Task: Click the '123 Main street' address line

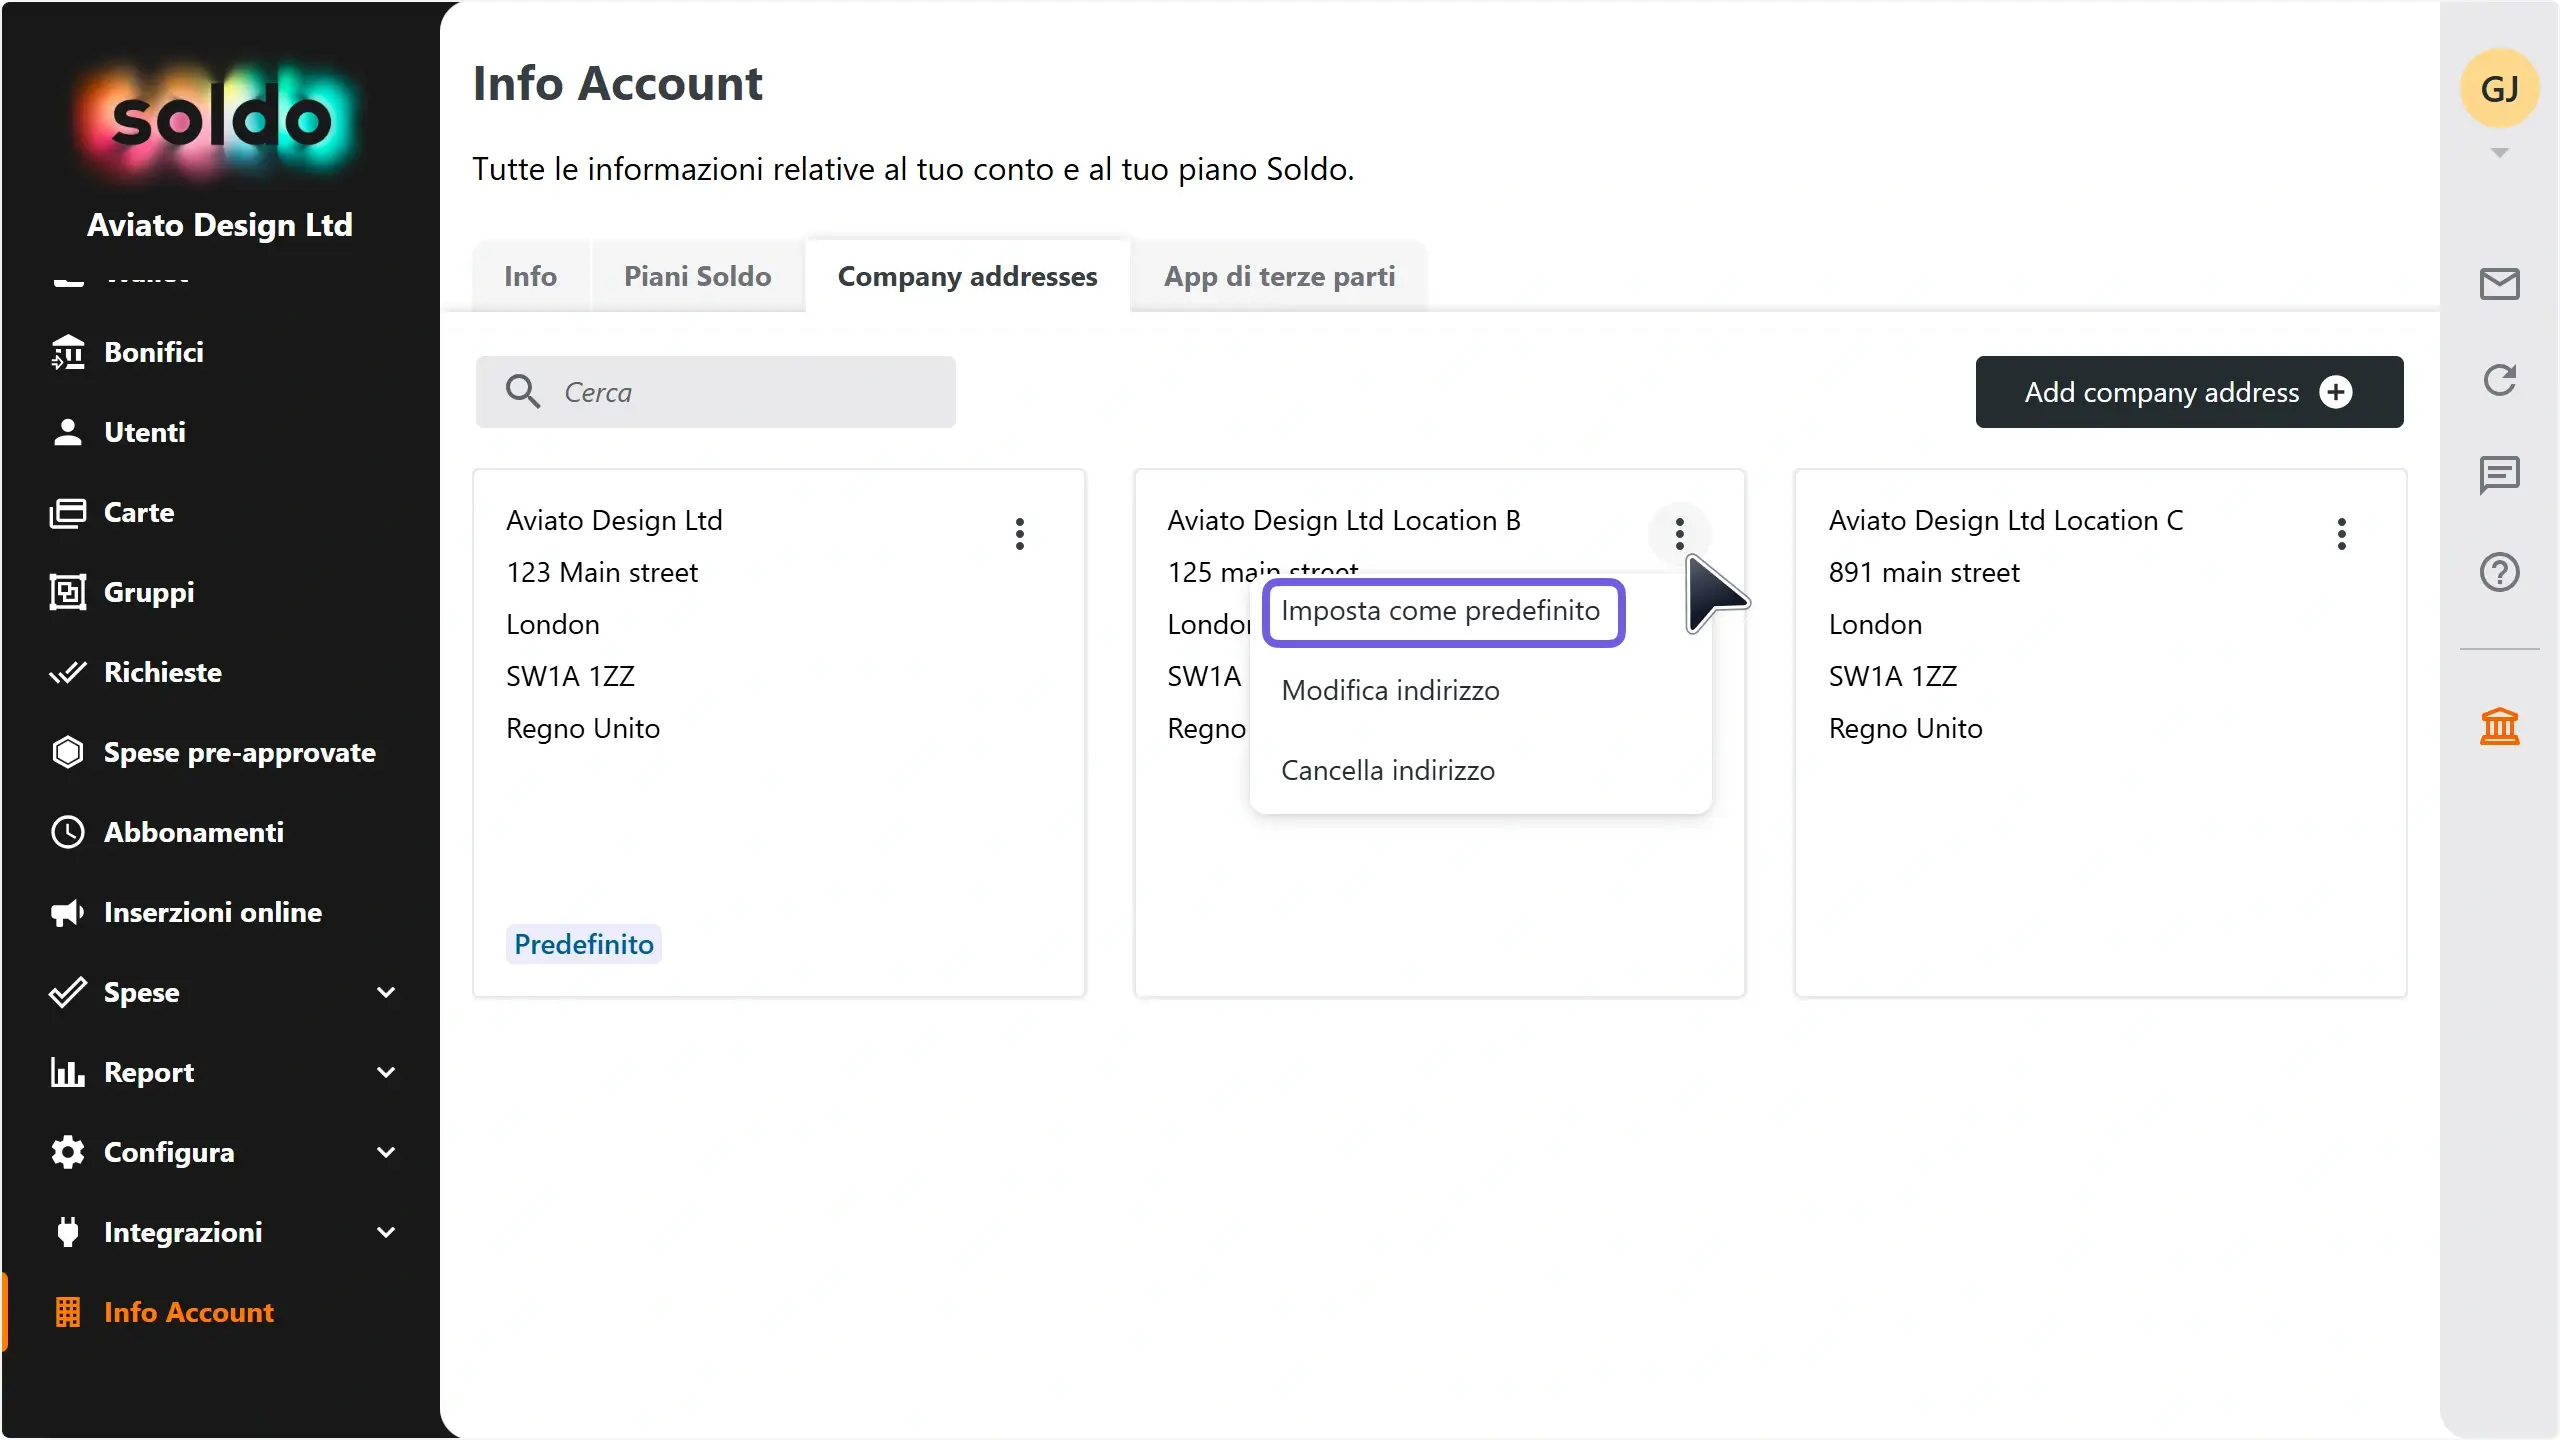Action: point(602,572)
